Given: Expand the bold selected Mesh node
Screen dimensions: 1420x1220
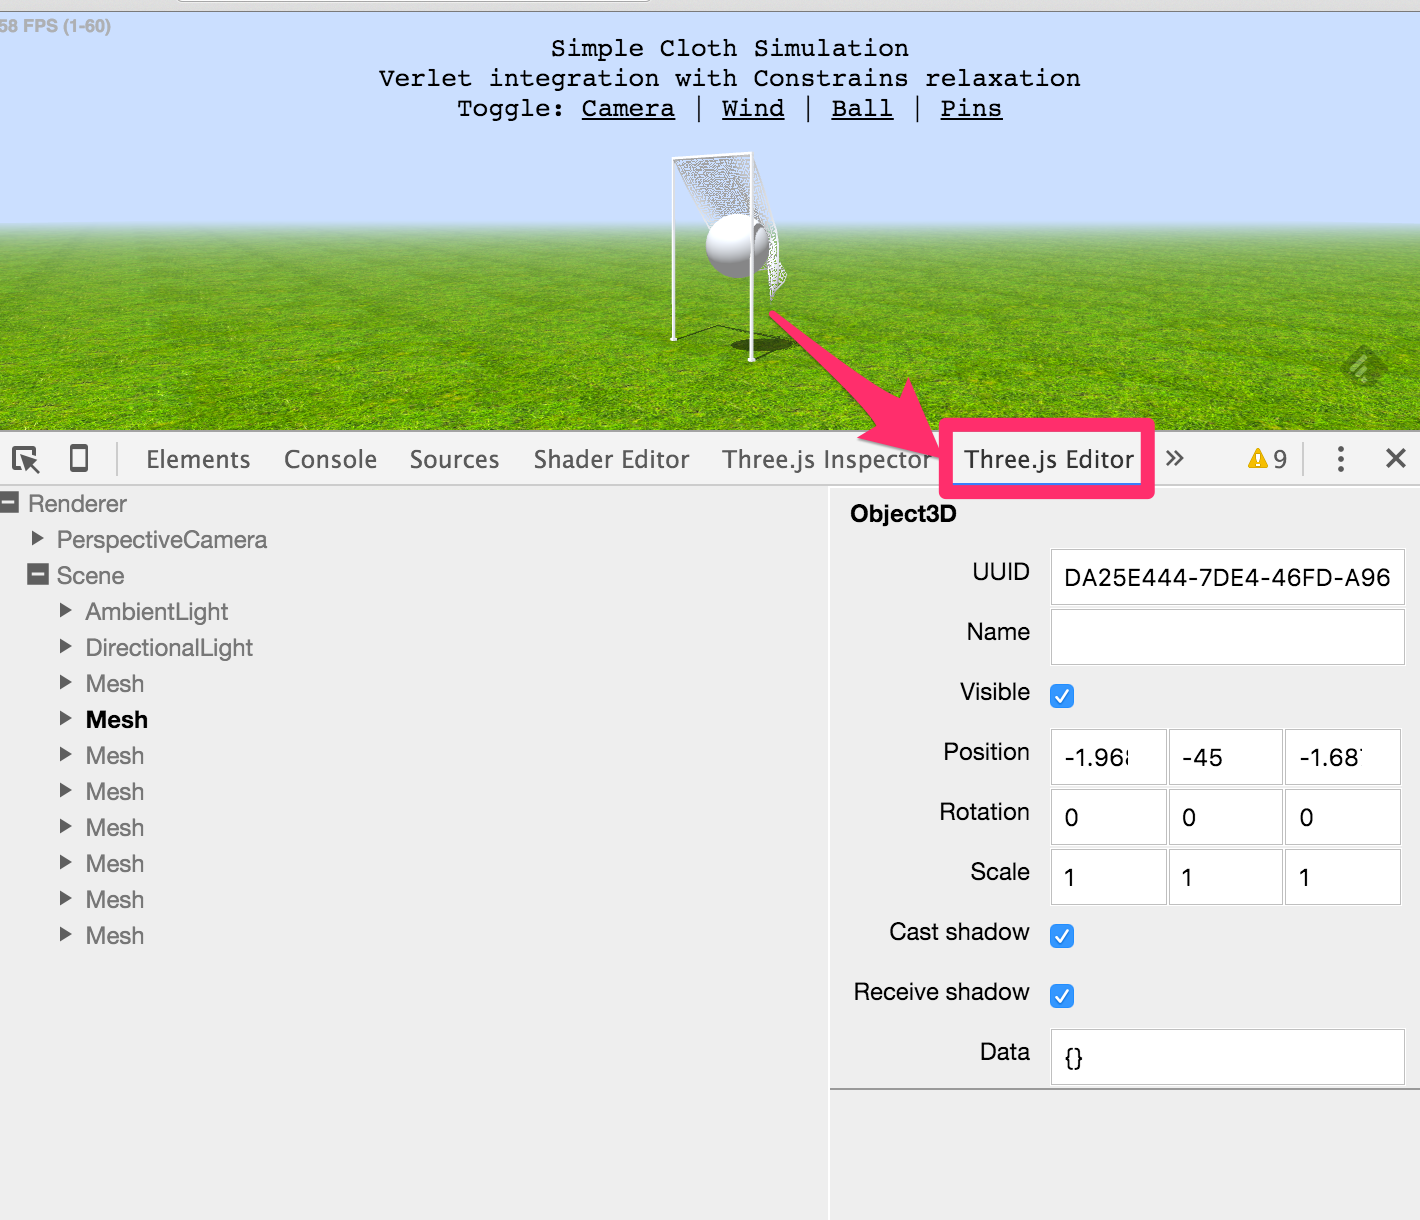Looking at the screenshot, I should tap(66, 718).
